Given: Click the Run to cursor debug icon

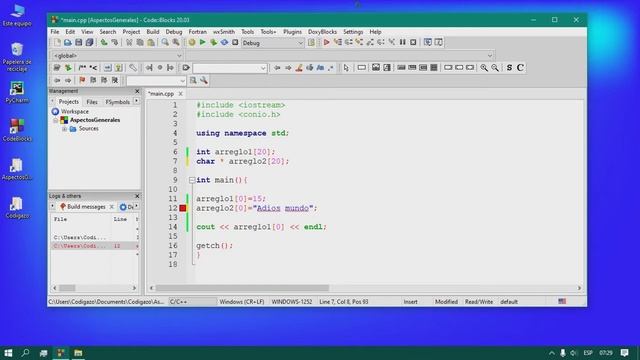Looking at the screenshot, I should coord(338,42).
